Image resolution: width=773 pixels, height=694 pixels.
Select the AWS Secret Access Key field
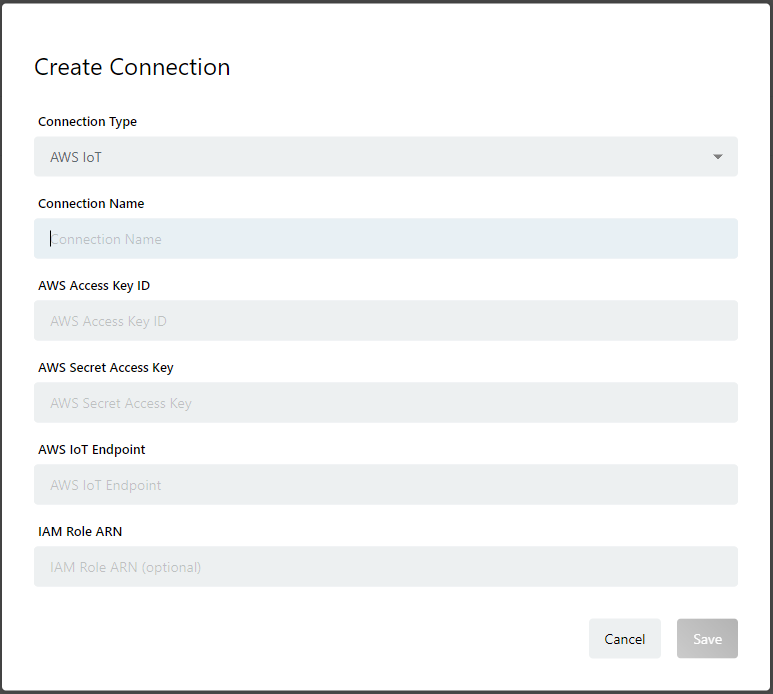[386, 402]
